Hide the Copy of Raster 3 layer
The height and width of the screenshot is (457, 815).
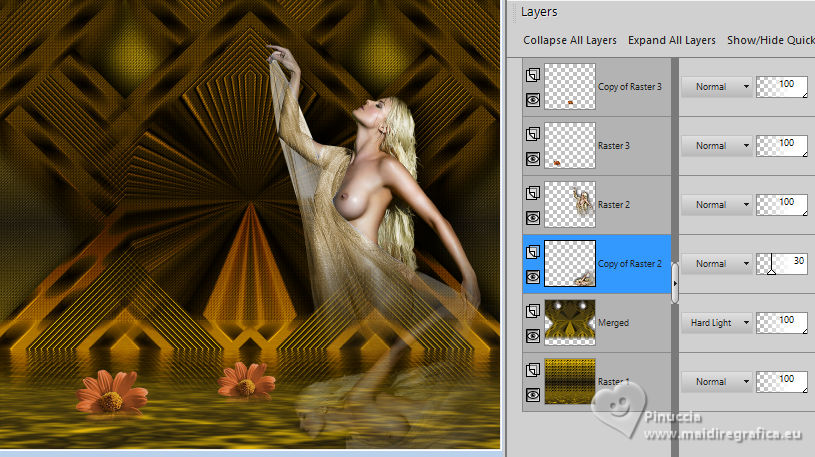[x=533, y=100]
